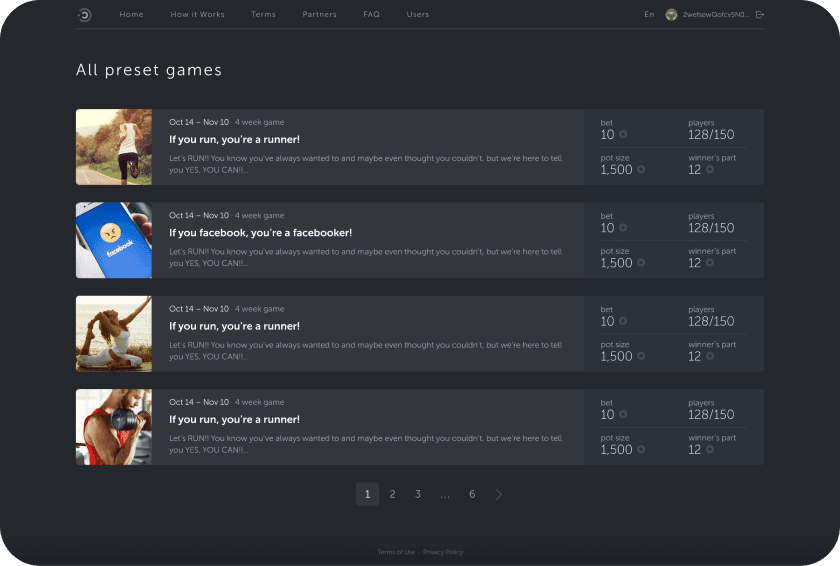The image size is (840, 566).
Task: Go to page 3
Action: 418,494
